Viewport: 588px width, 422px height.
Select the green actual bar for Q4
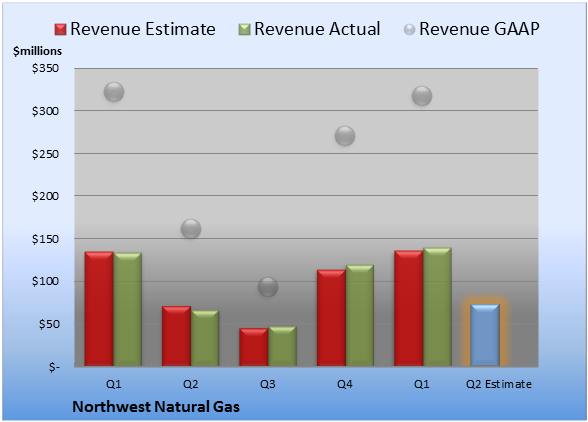pyautogui.click(x=360, y=315)
